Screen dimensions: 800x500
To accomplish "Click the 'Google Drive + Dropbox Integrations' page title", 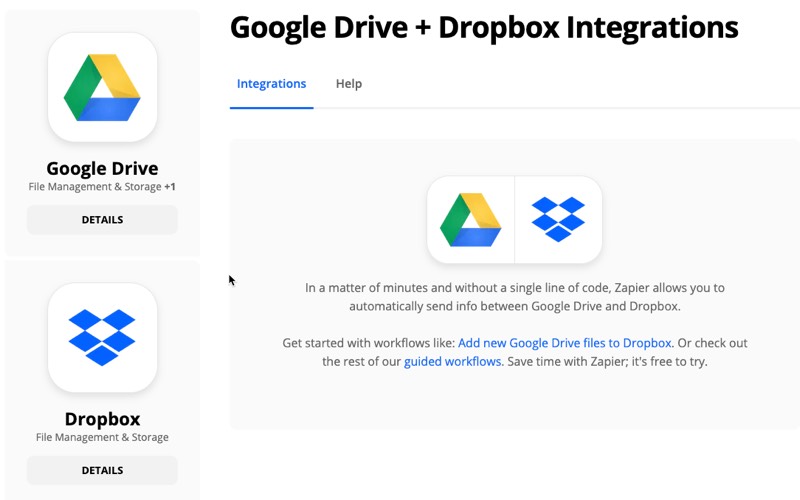I will click(x=484, y=28).
